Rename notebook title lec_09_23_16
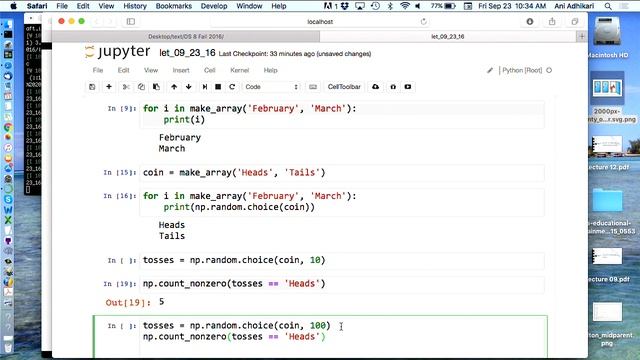This screenshot has height=360, width=640. [x=187, y=53]
